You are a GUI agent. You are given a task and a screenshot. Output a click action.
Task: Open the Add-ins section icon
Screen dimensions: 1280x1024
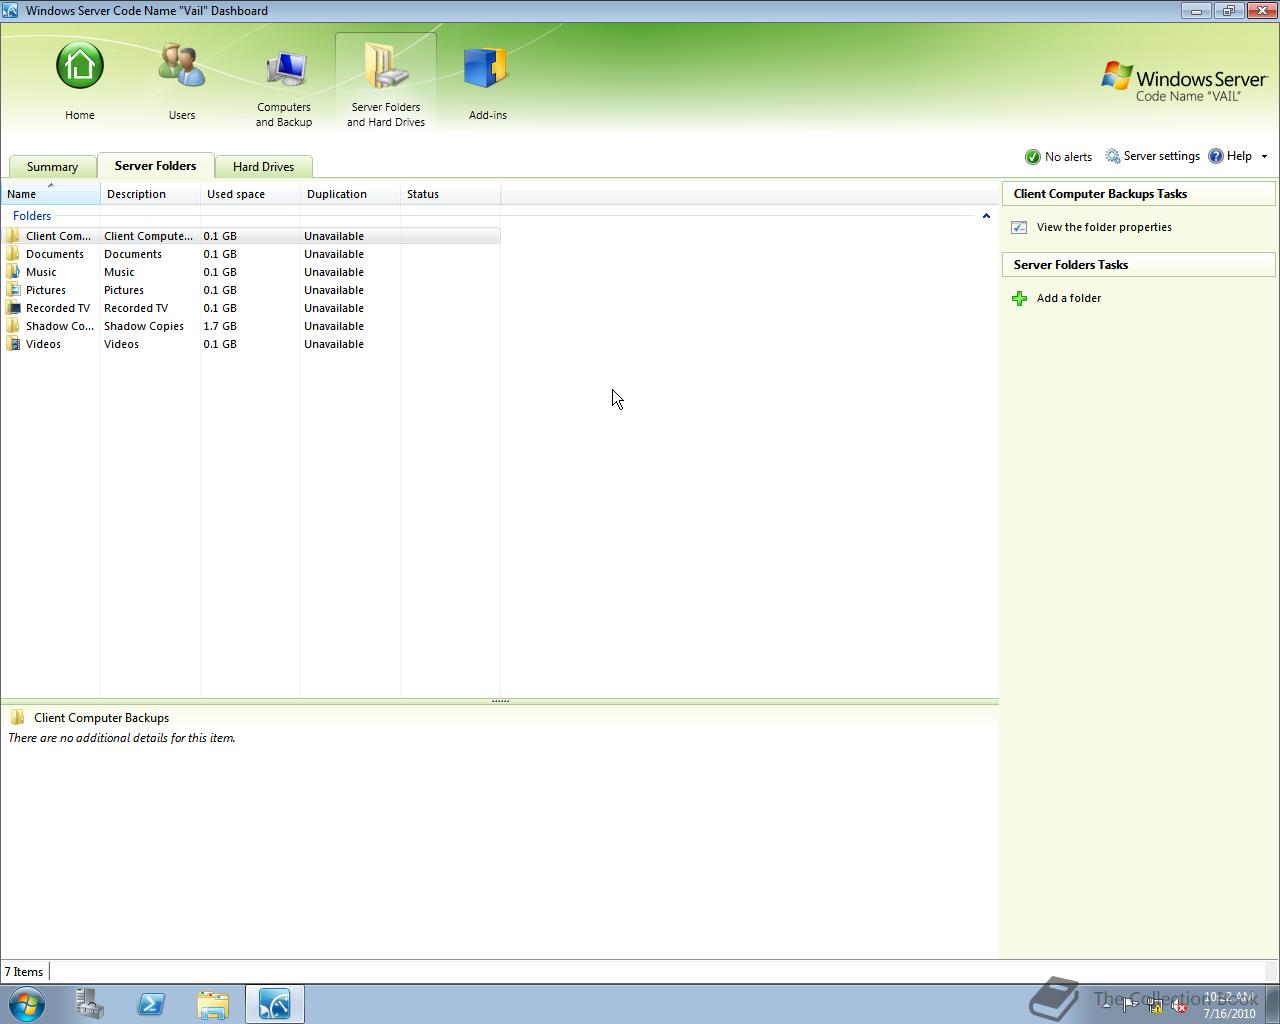[x=487, y=67]
